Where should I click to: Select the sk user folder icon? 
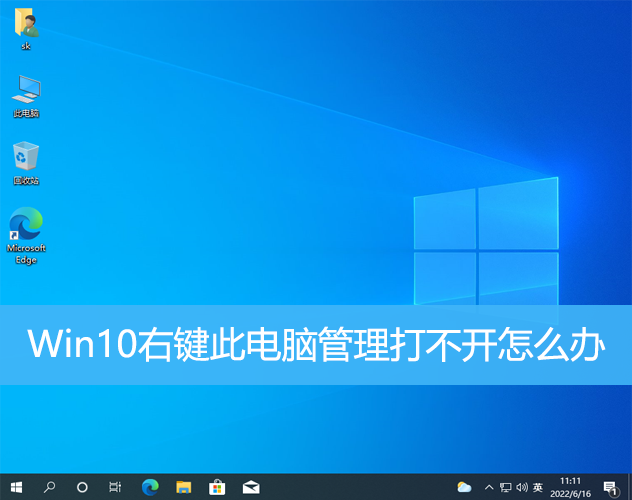pyautogui.click(x=26, y=27)
